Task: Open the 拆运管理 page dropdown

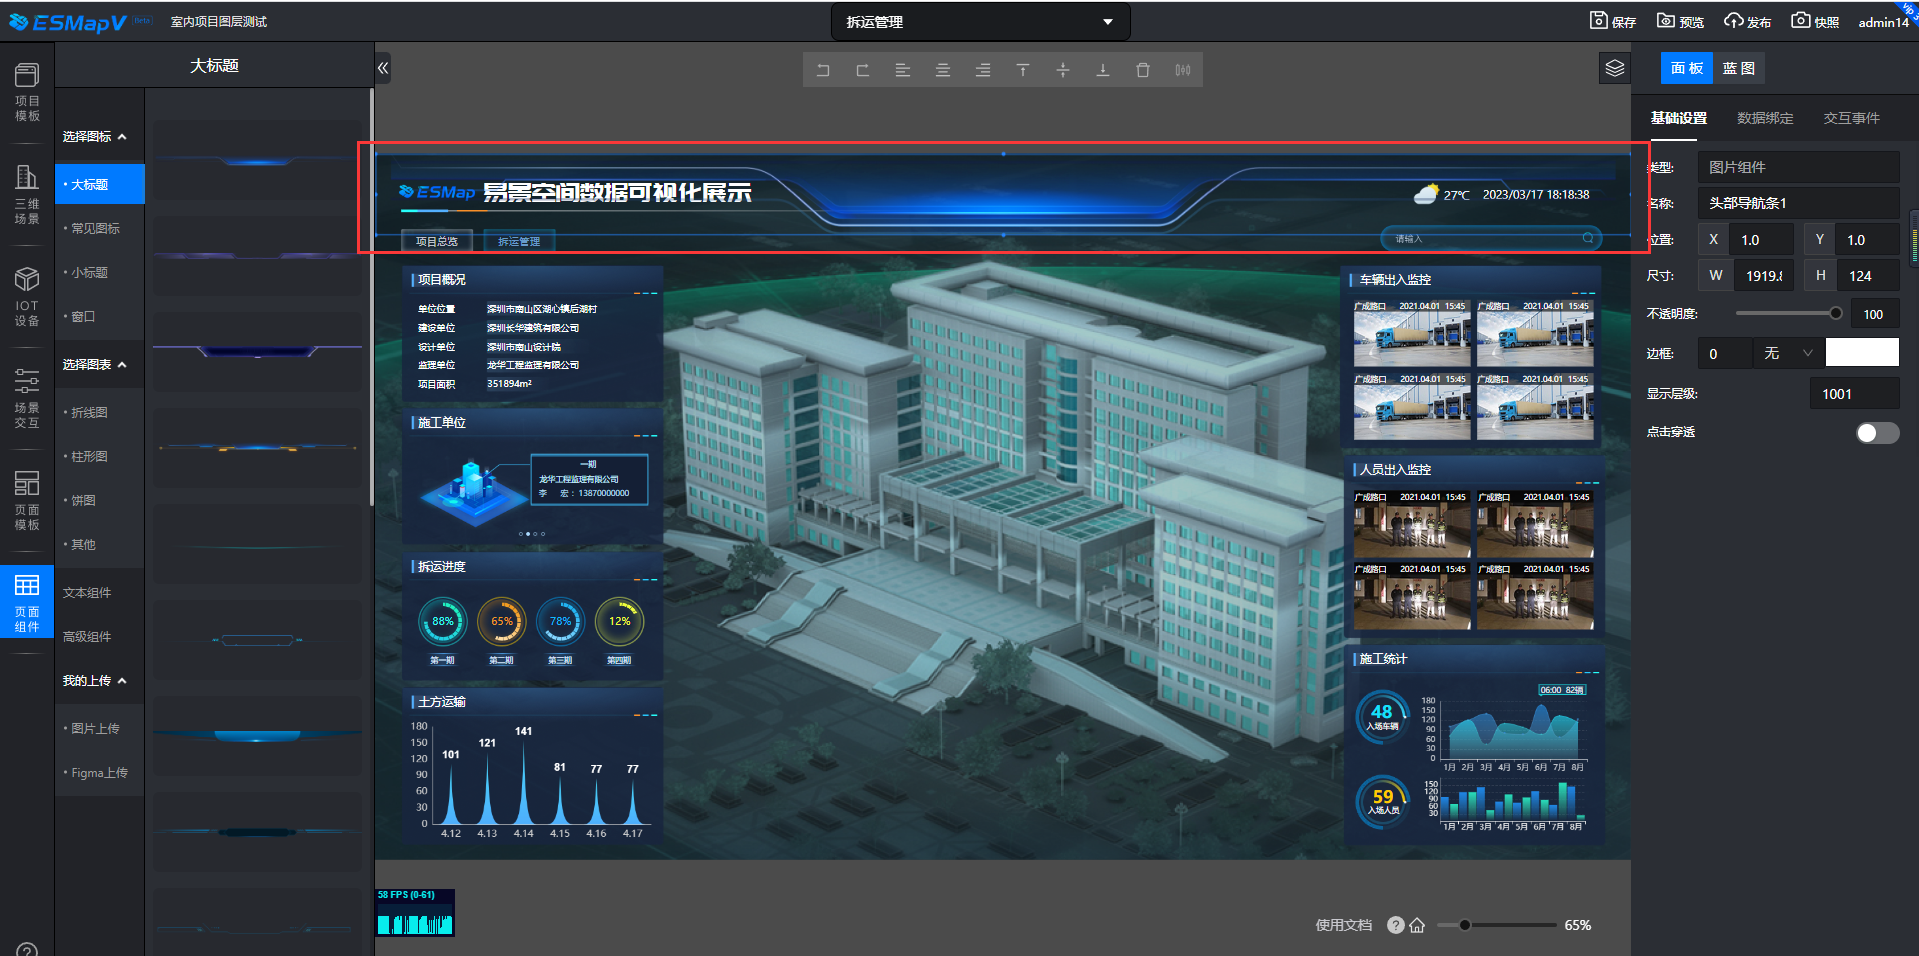Action: pos(980,22)
